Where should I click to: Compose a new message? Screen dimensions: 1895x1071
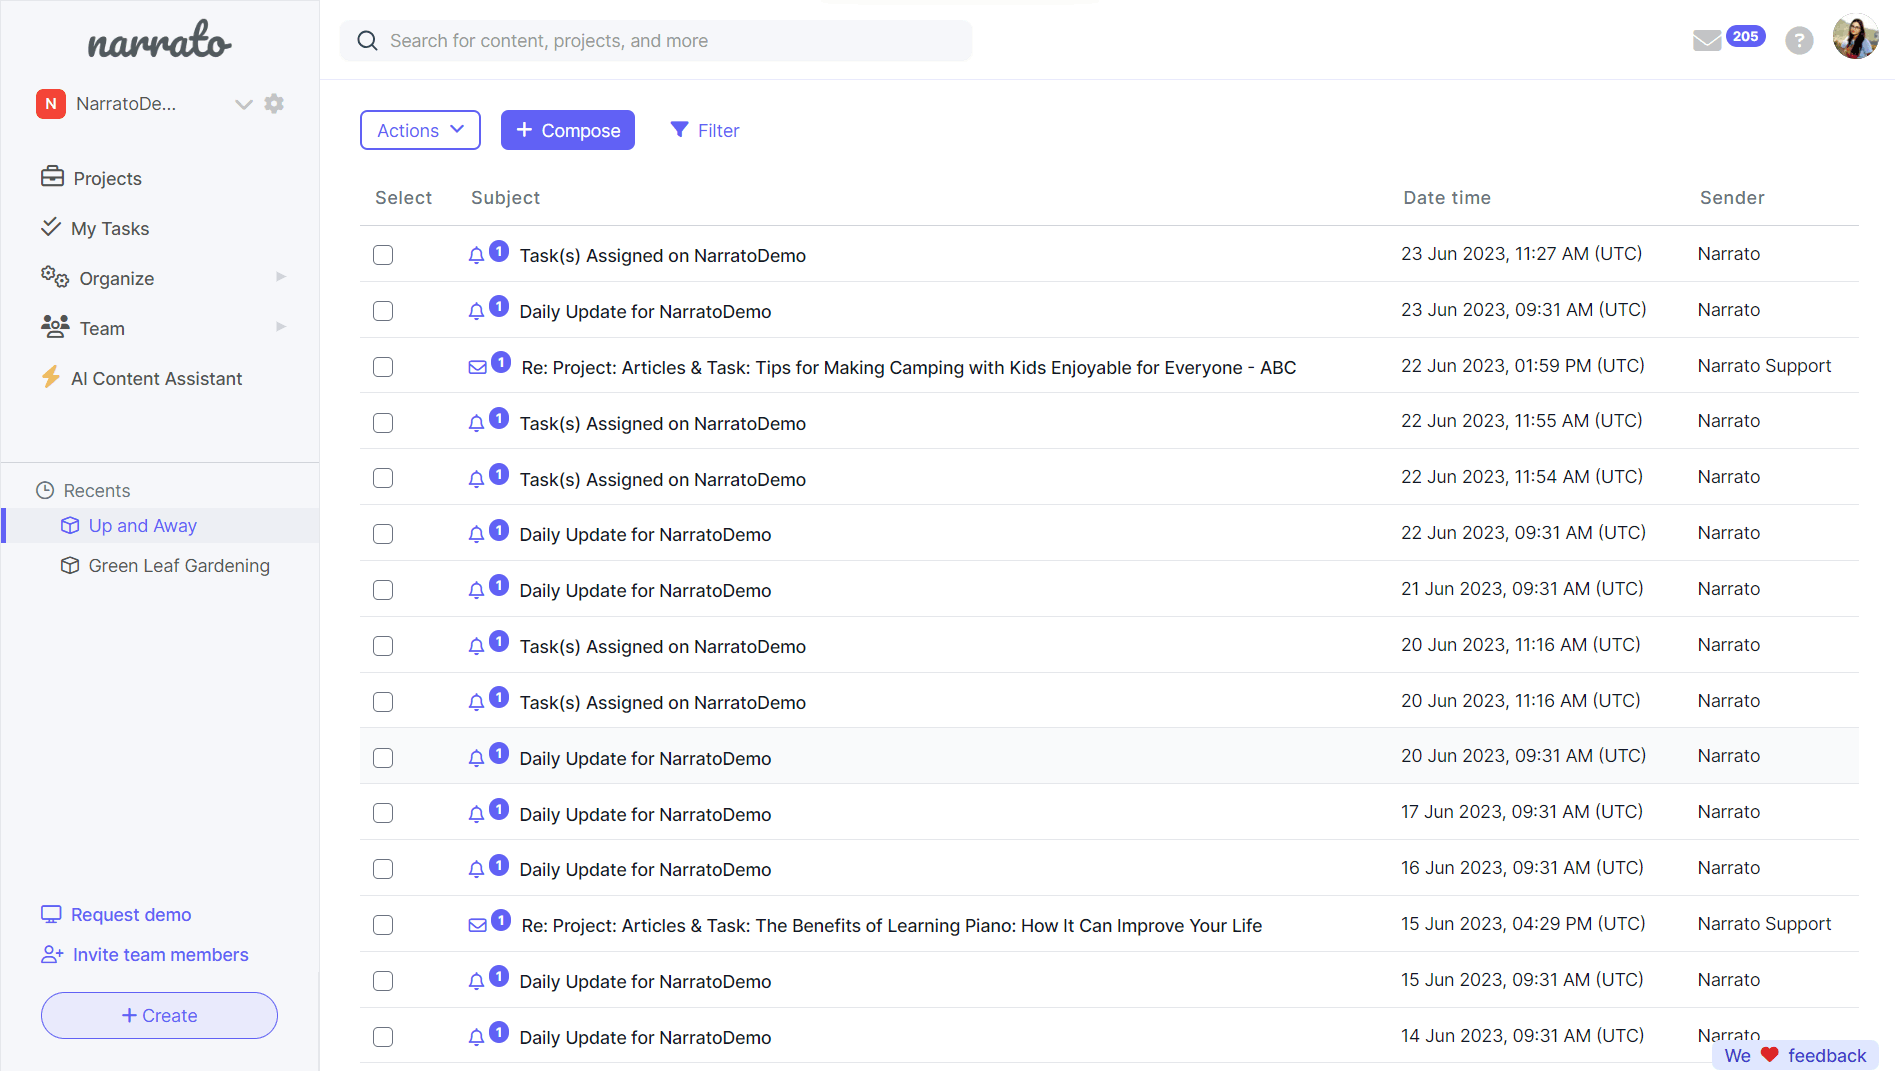568,130
